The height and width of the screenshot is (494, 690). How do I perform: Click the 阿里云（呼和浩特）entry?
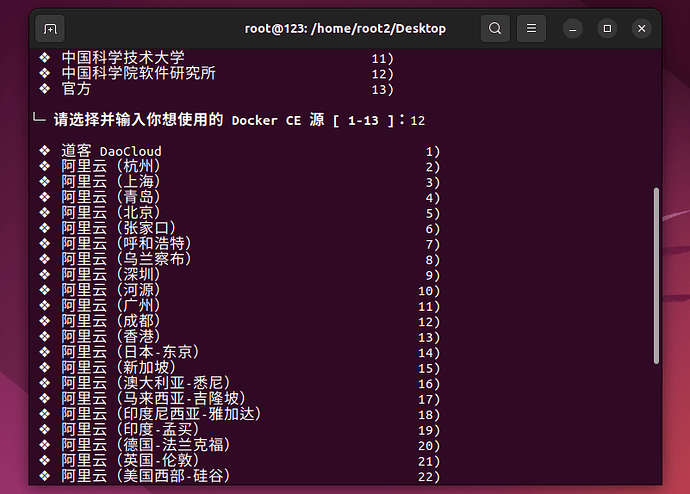pos(127,244)
